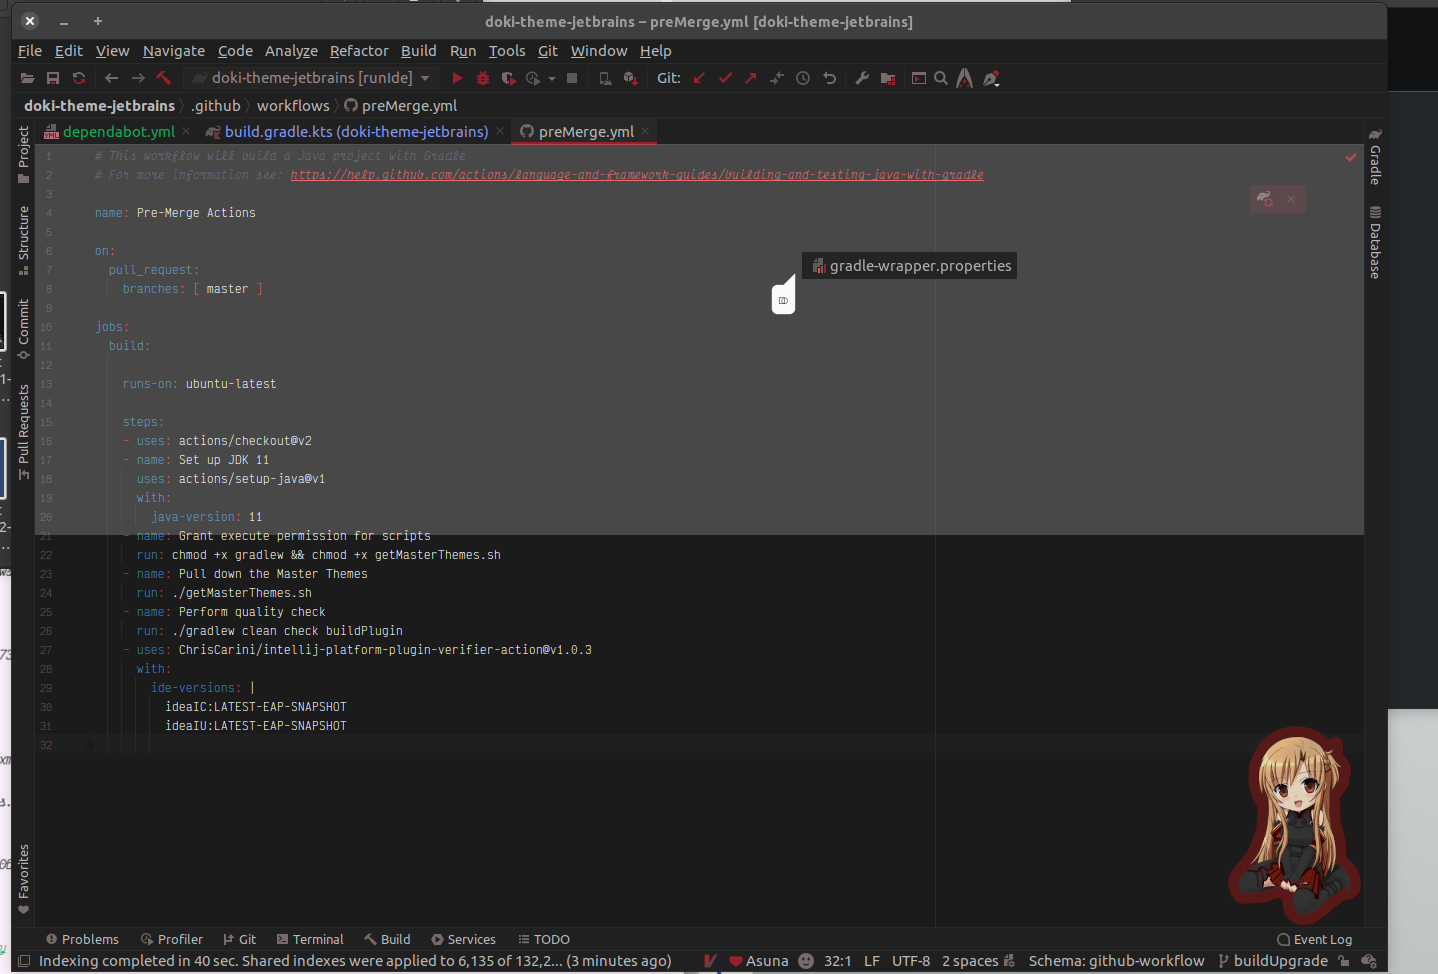
Task: Update project from Git with blue down-arrow
Action: (698, 77)
